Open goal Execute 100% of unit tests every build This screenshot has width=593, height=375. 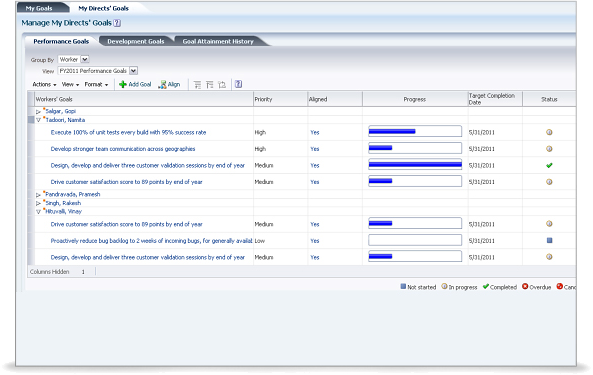128,132
